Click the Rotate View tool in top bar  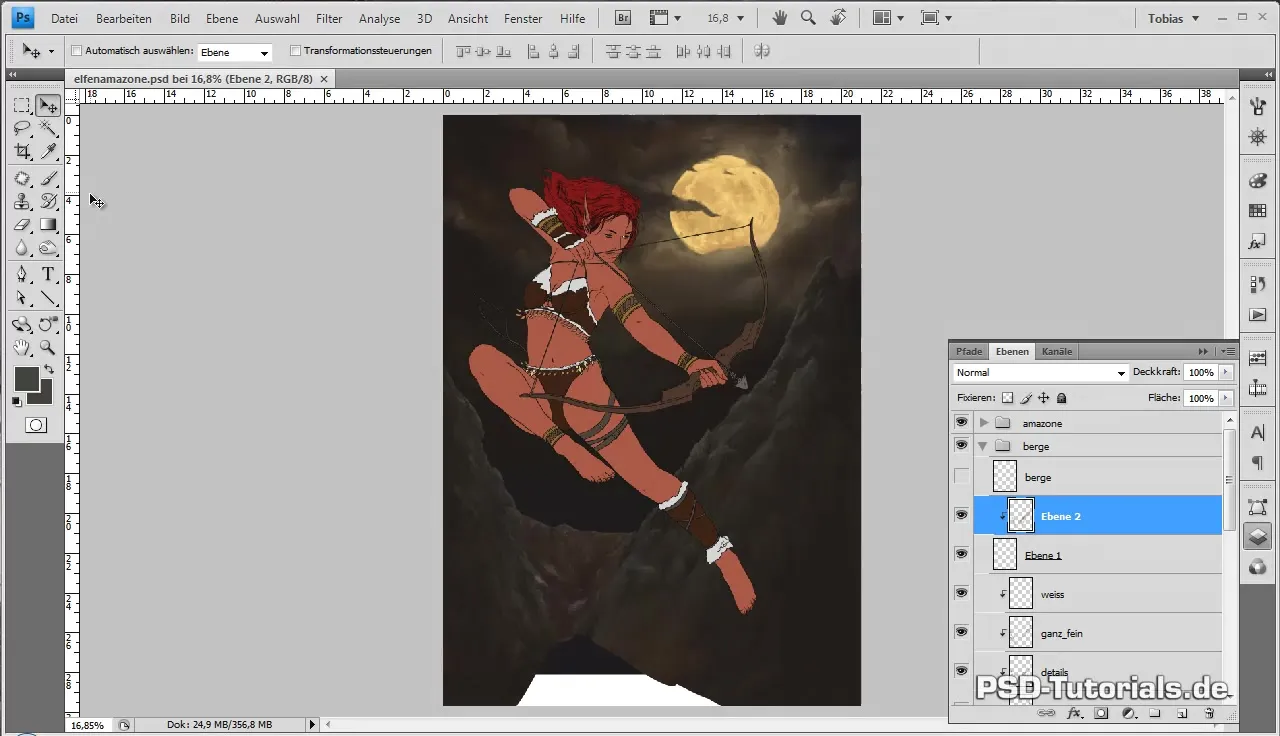coord(838,18)
